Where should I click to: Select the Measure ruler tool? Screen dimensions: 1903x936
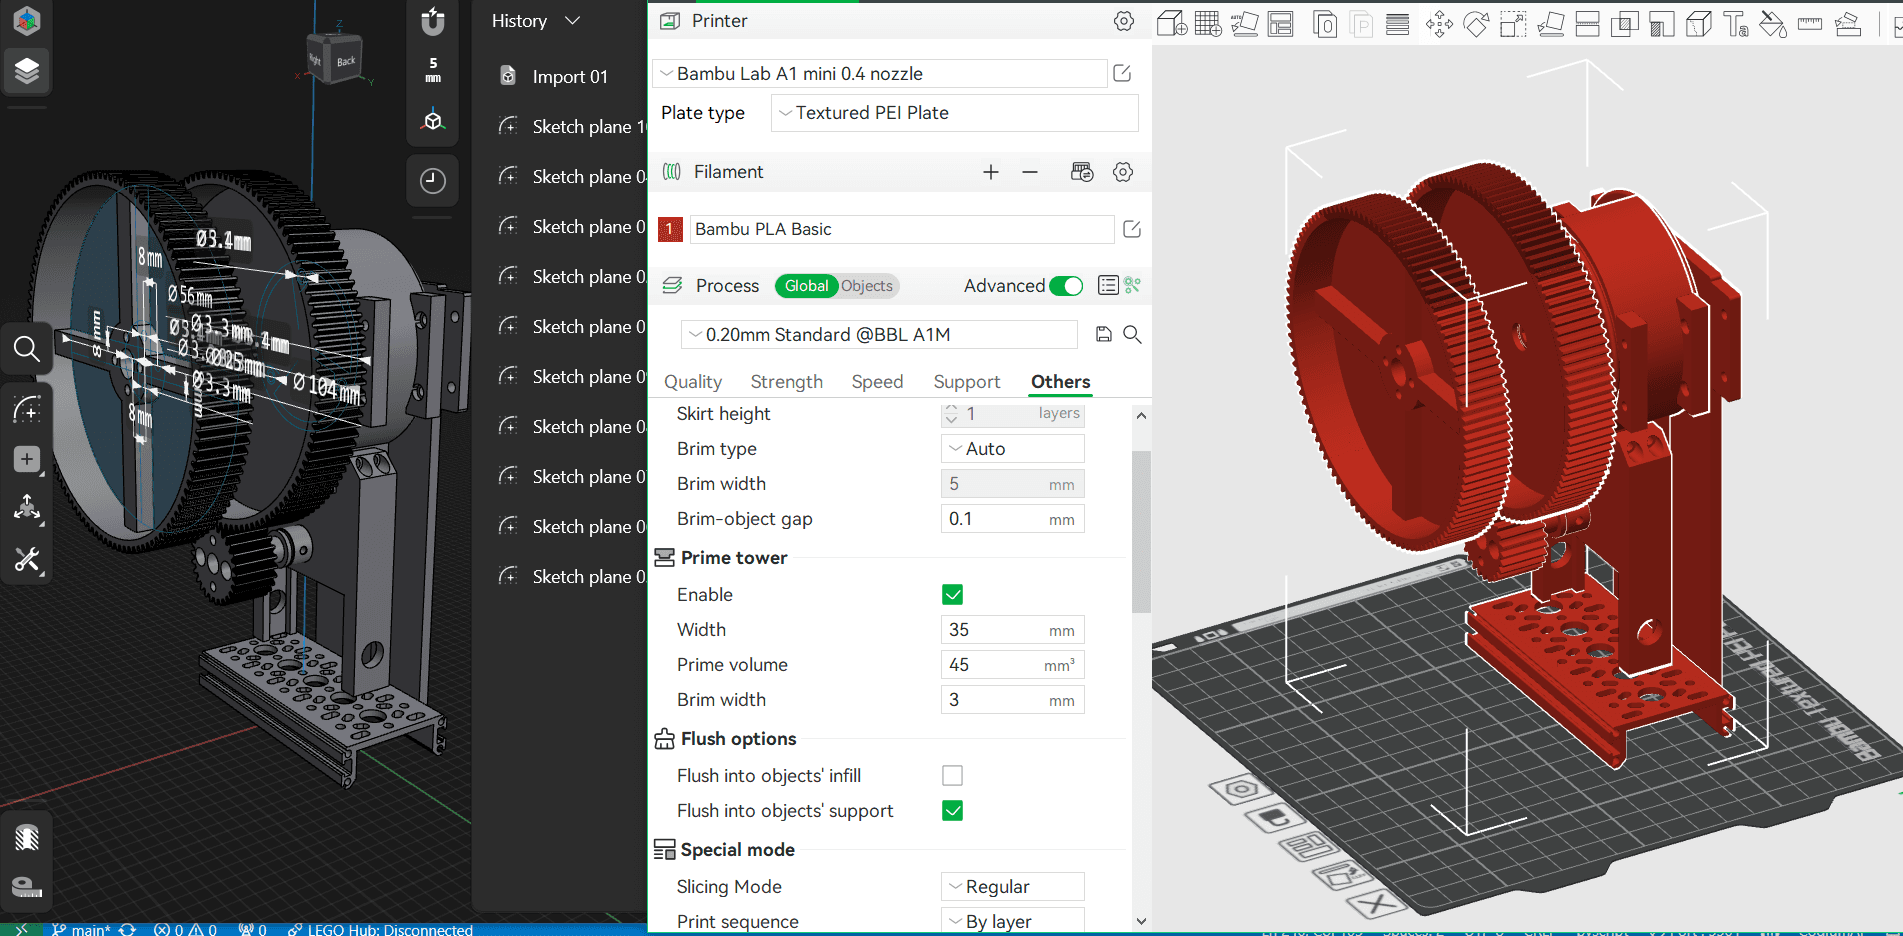coord(1810,24)
